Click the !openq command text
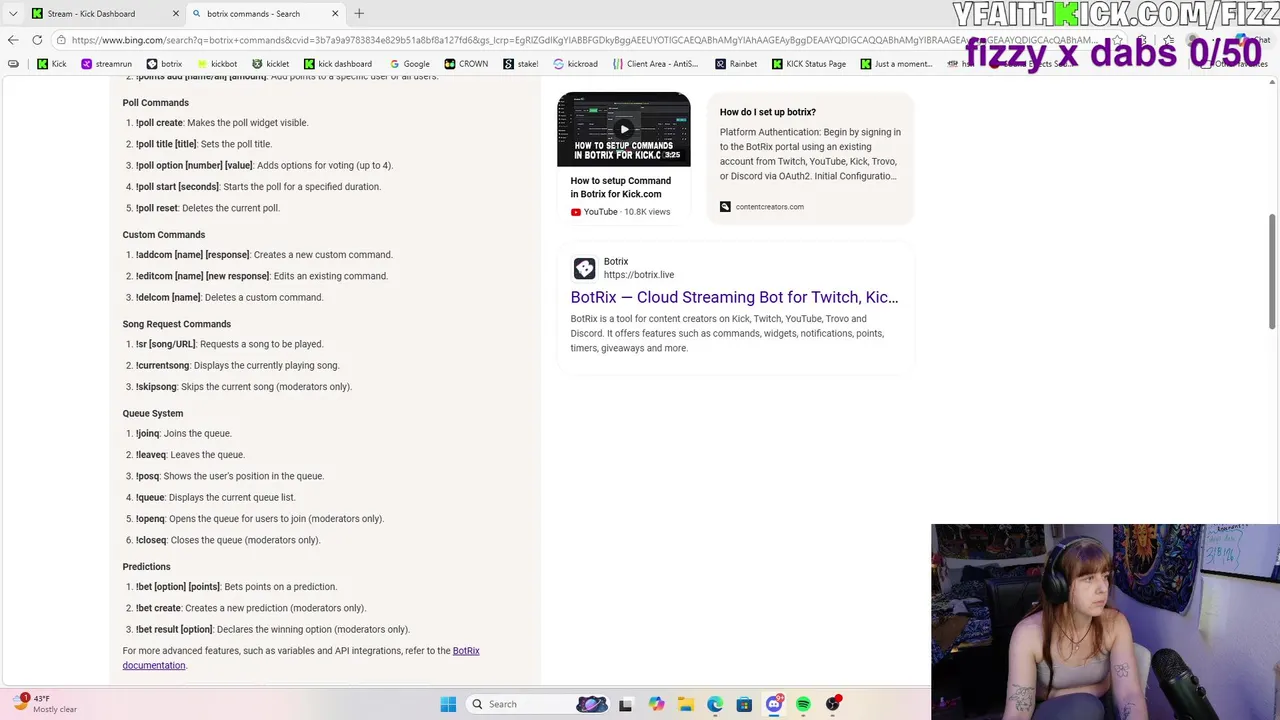 click(x=150, y=519)
